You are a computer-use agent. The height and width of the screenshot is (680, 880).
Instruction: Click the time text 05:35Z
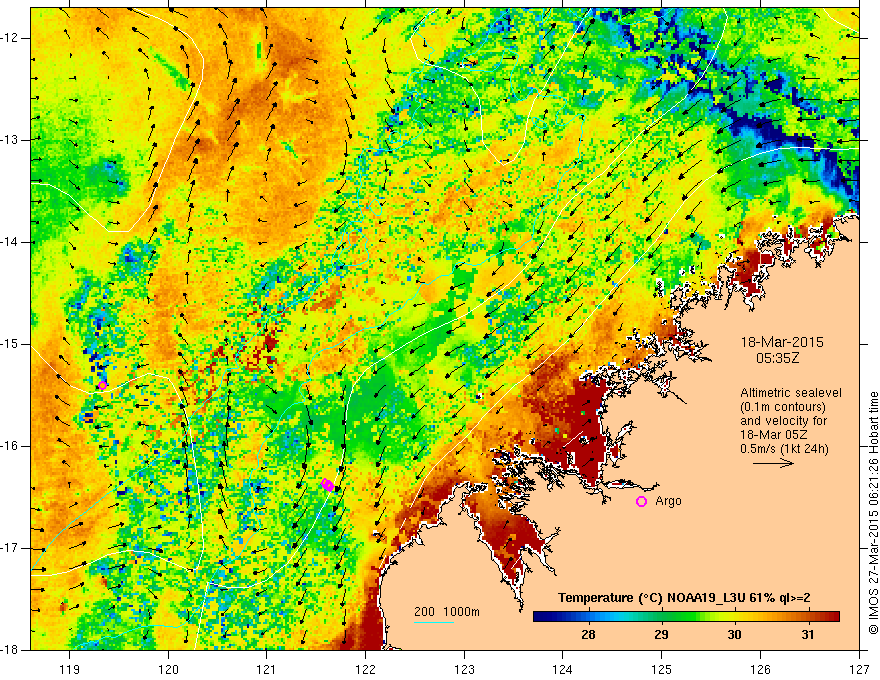[777, 358]
